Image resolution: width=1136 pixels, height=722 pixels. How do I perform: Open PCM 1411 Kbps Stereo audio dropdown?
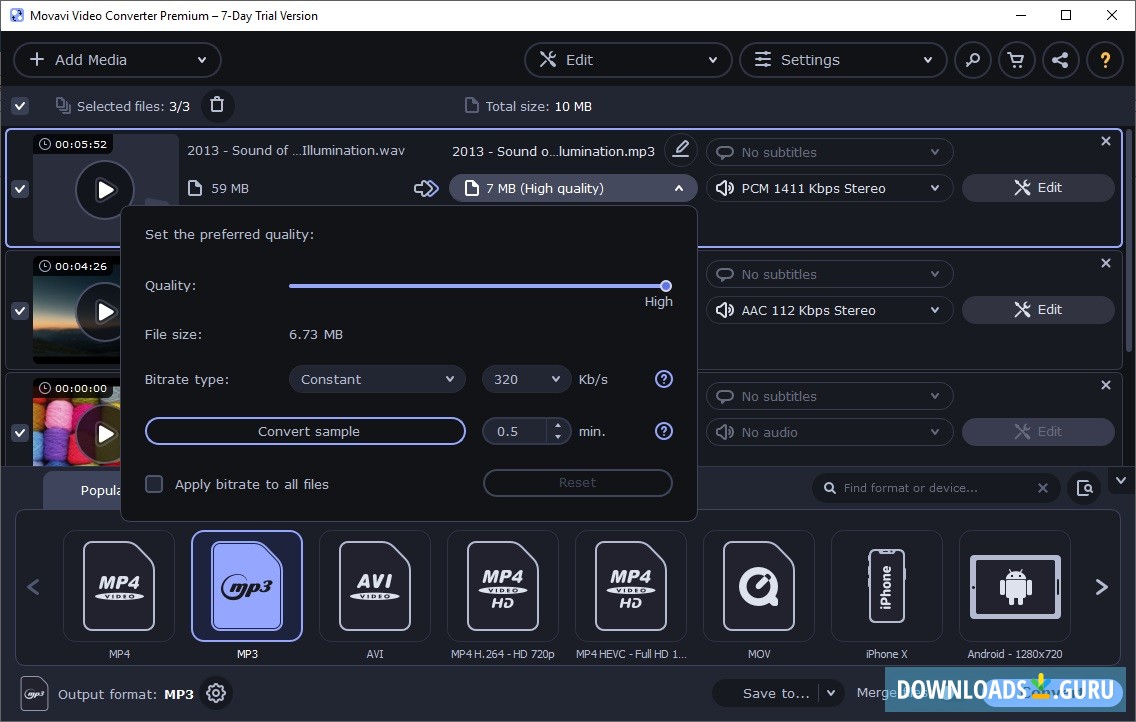click(830, 188)
